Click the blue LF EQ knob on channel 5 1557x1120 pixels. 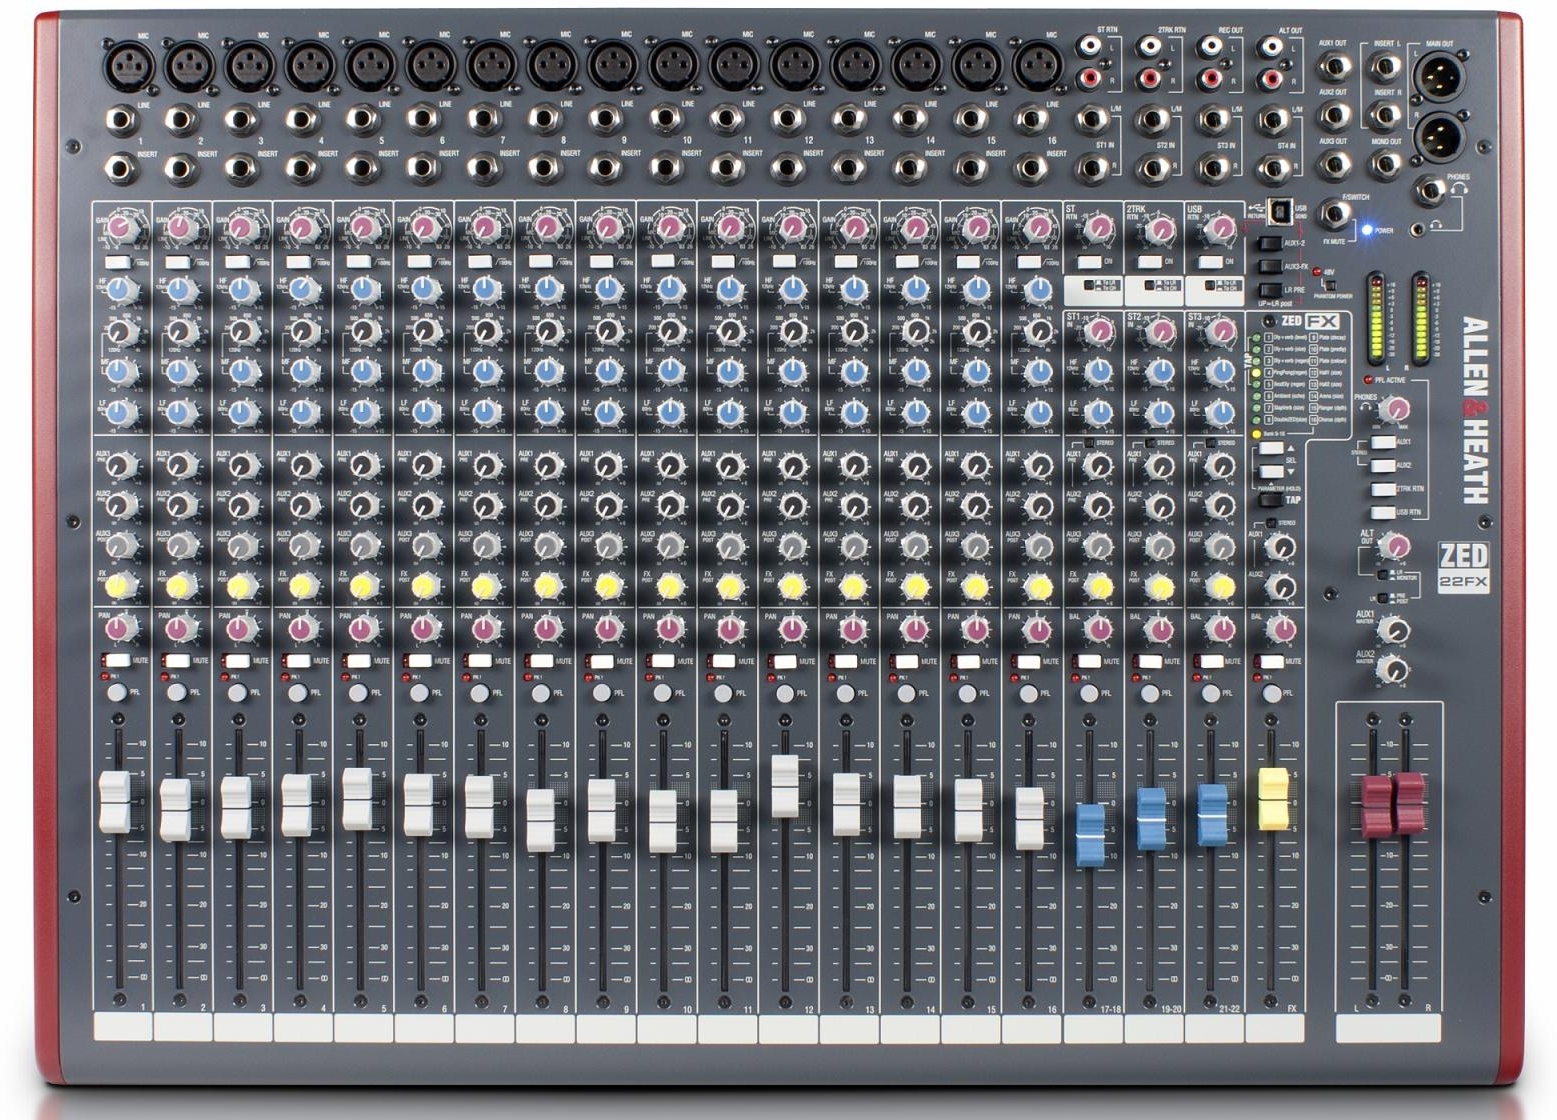coord(365,412)
